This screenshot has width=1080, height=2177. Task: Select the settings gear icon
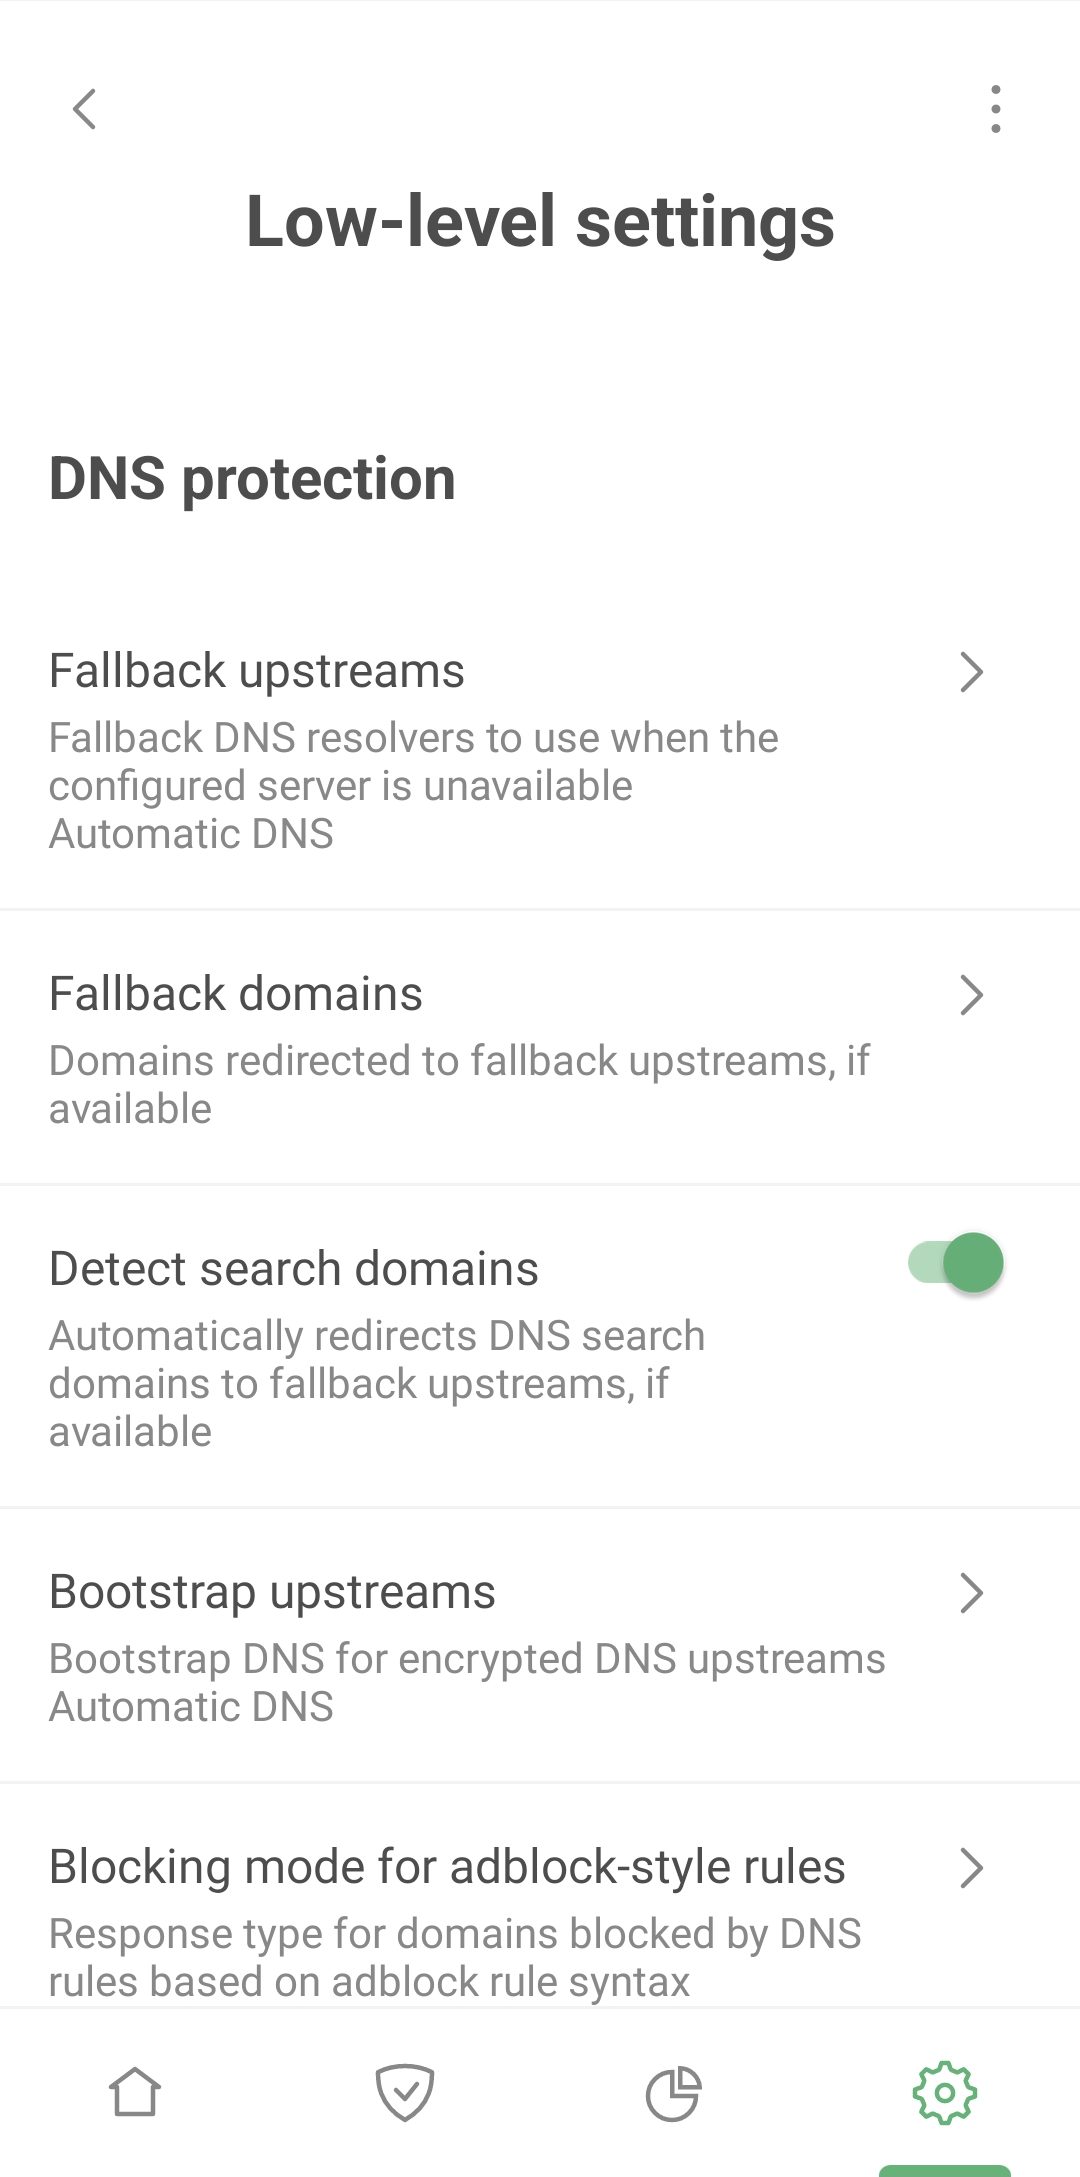[x=943, y=2092]
